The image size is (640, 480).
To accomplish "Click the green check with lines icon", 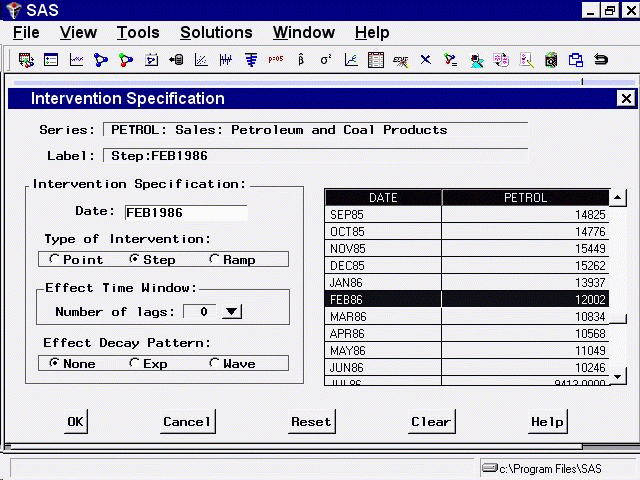I will (x=451, y=60).
